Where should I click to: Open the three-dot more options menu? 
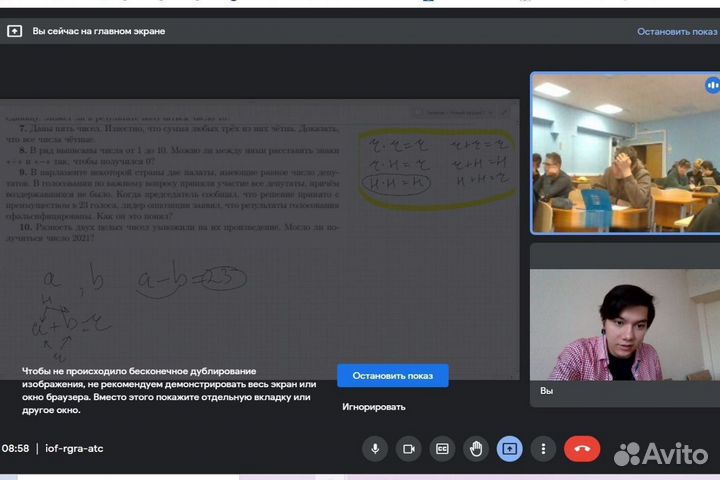pos(543,449)
